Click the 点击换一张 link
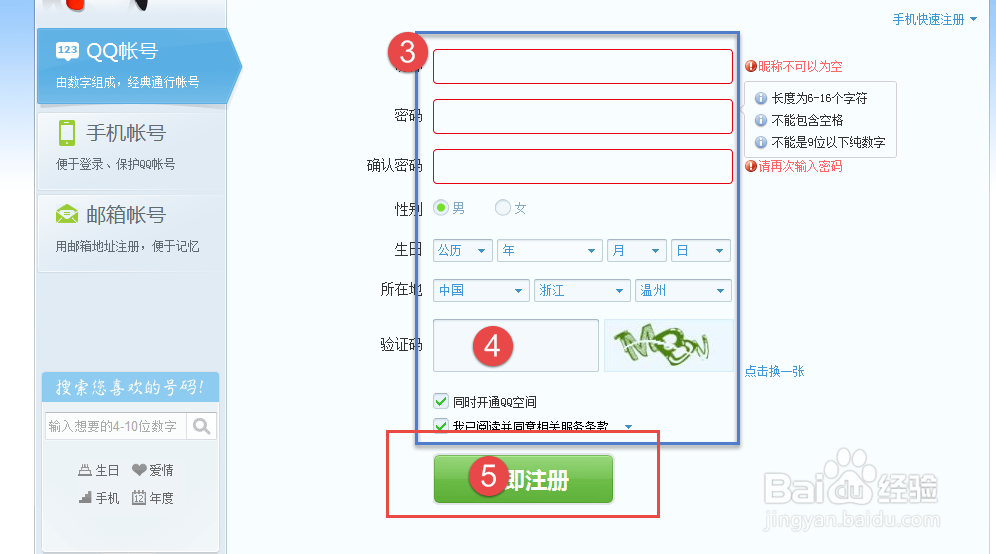 click(774, 371)
